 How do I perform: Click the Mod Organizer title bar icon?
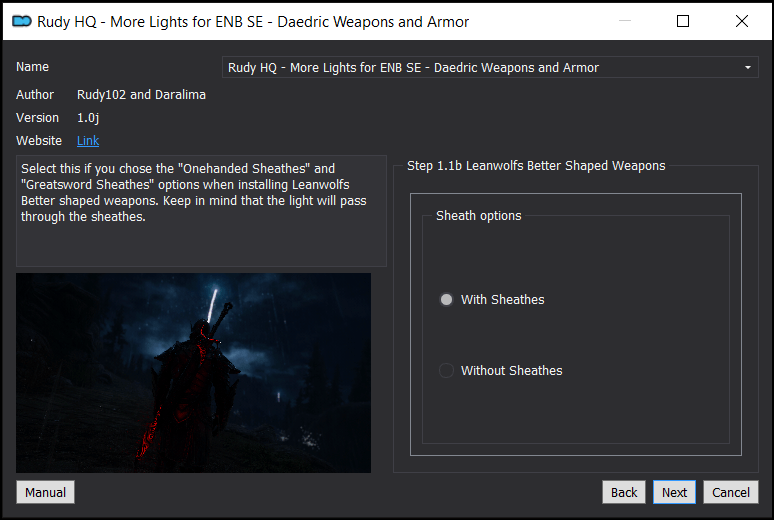[x=22, y=21]
